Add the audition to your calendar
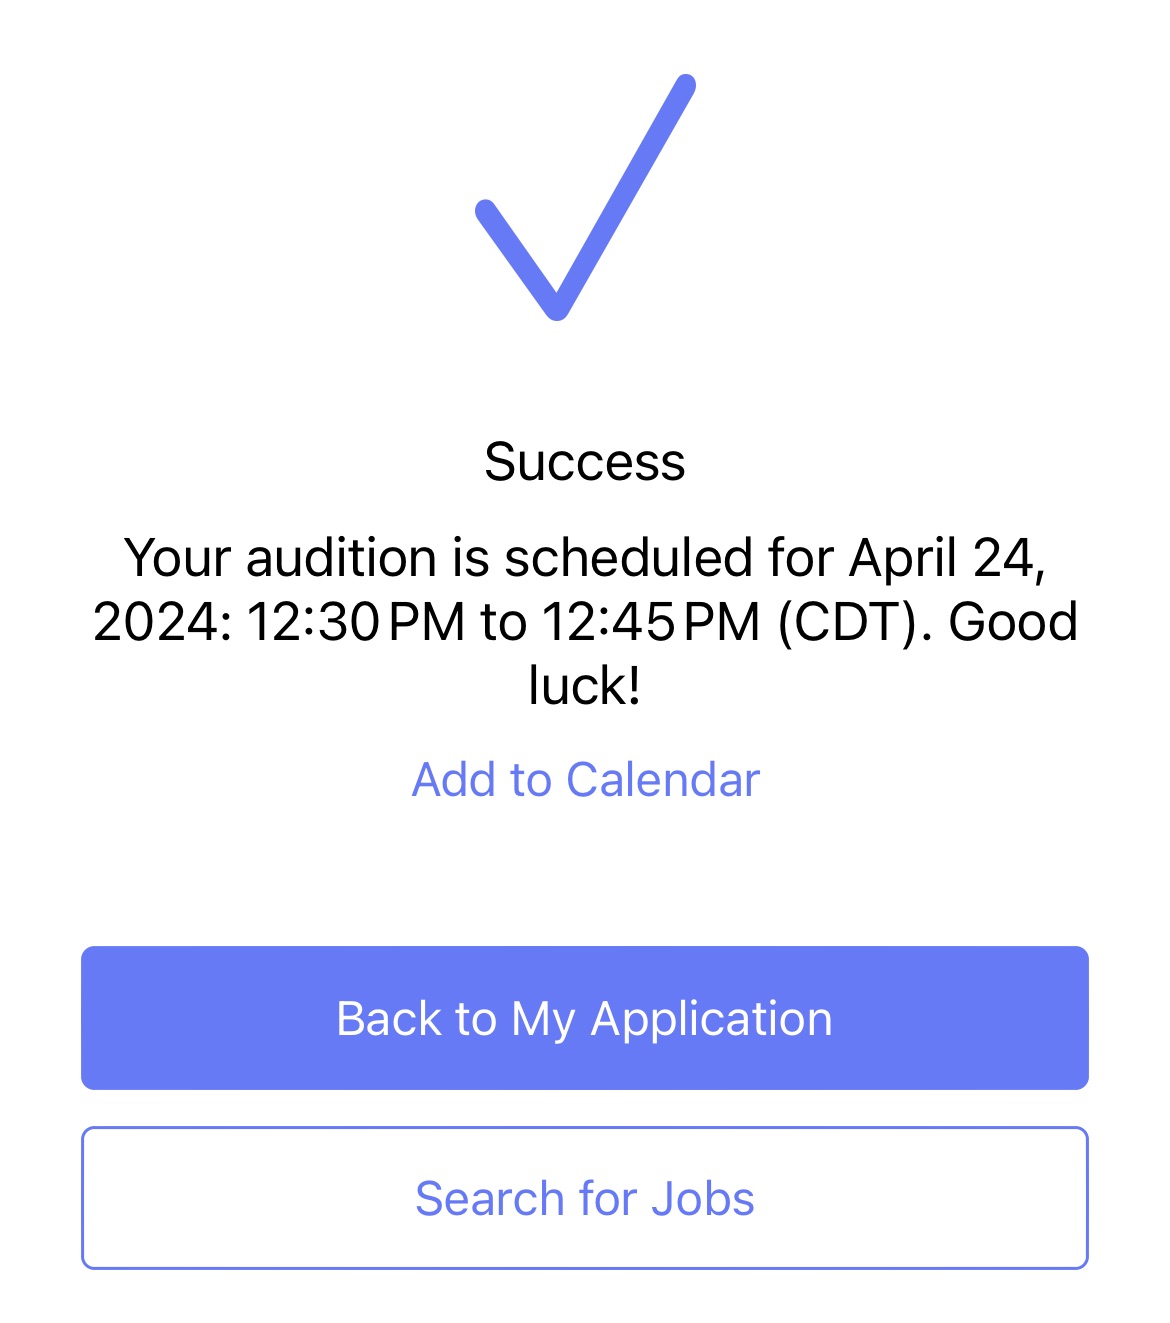This screenshot has height=1323, width=1170. 586,780
